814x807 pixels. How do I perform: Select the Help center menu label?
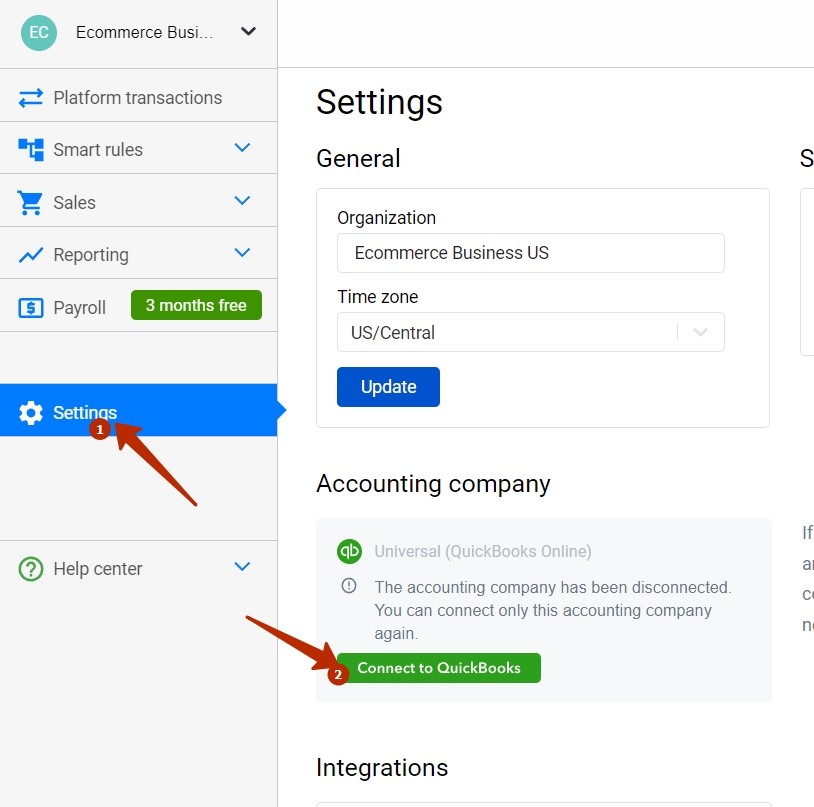(x=98, y=569)
